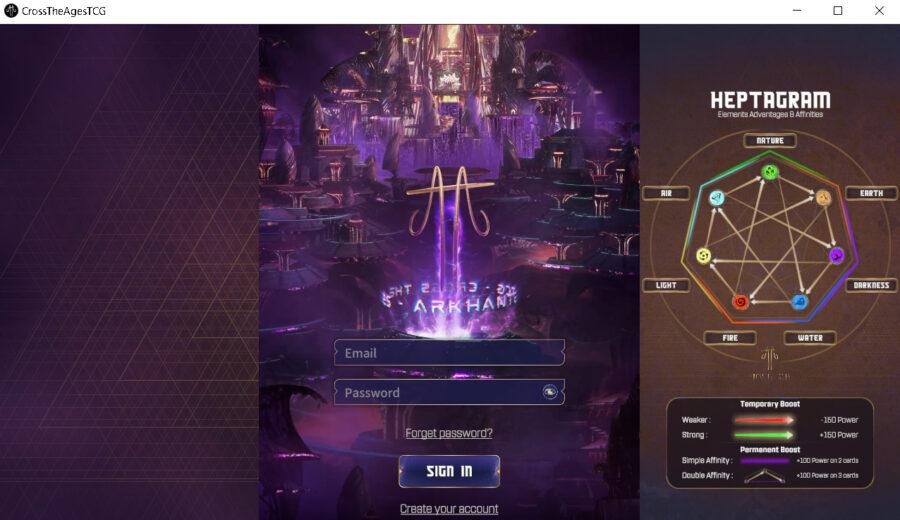Select the FIRE label on heptagram

(x=730, y=338)
